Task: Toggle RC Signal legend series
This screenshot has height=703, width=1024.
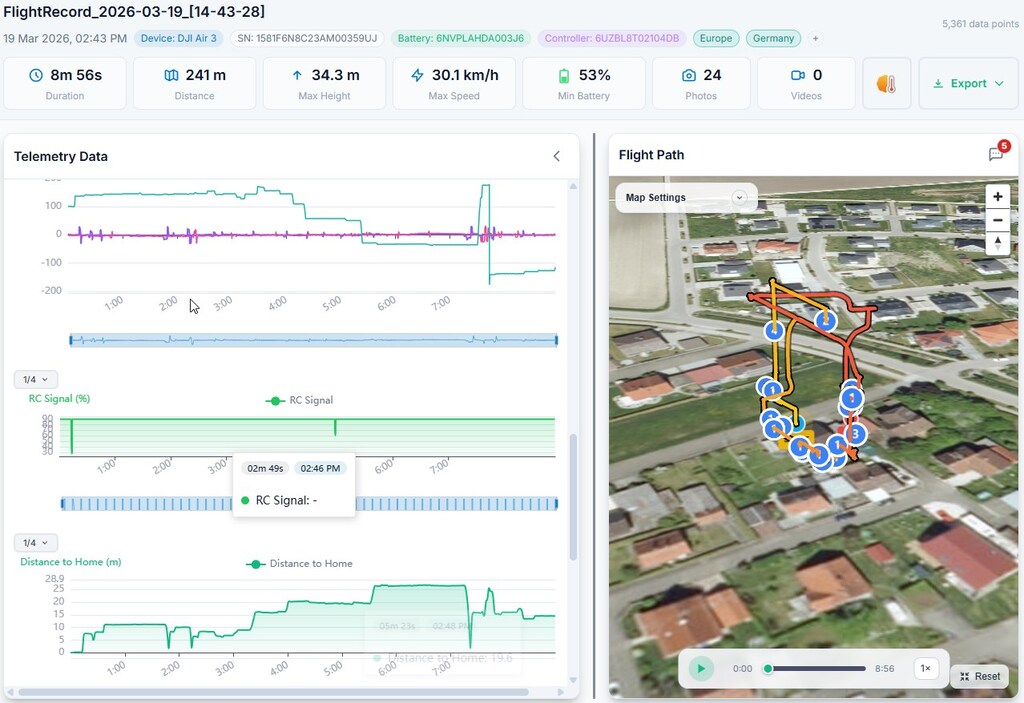Action: (299, 400)
